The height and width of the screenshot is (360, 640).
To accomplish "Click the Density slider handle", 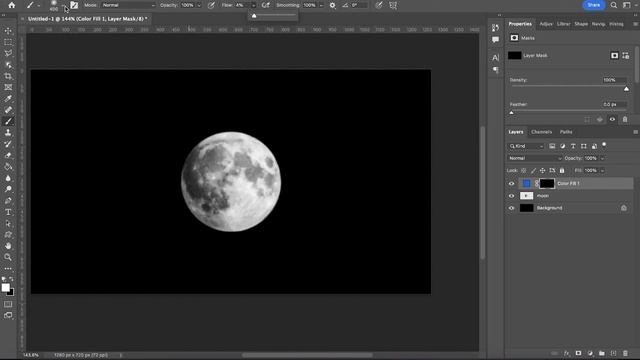I will (626, 89).
